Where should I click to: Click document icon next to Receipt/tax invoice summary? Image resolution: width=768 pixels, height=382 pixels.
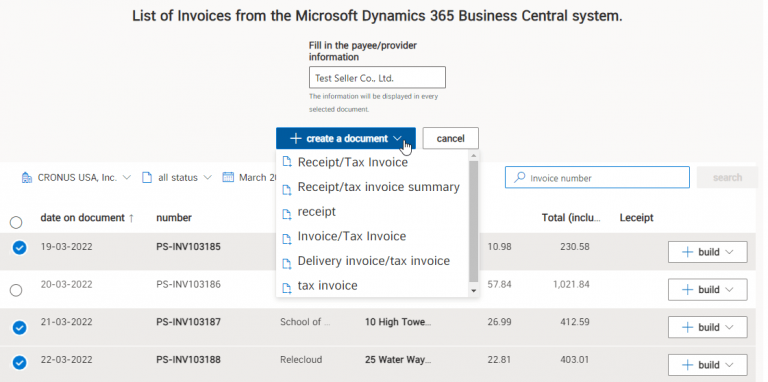pos(287,189)
